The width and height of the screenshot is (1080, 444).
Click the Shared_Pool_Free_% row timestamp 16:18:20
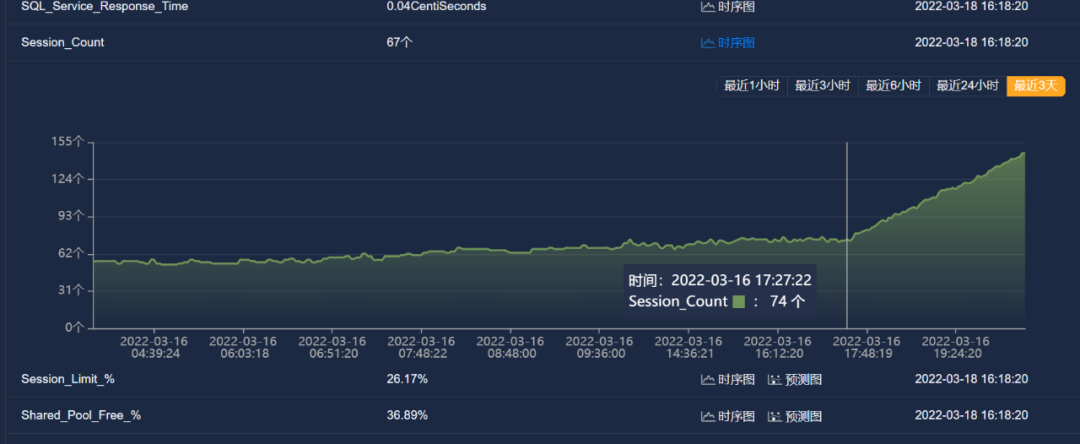click(x=971, y=416)
